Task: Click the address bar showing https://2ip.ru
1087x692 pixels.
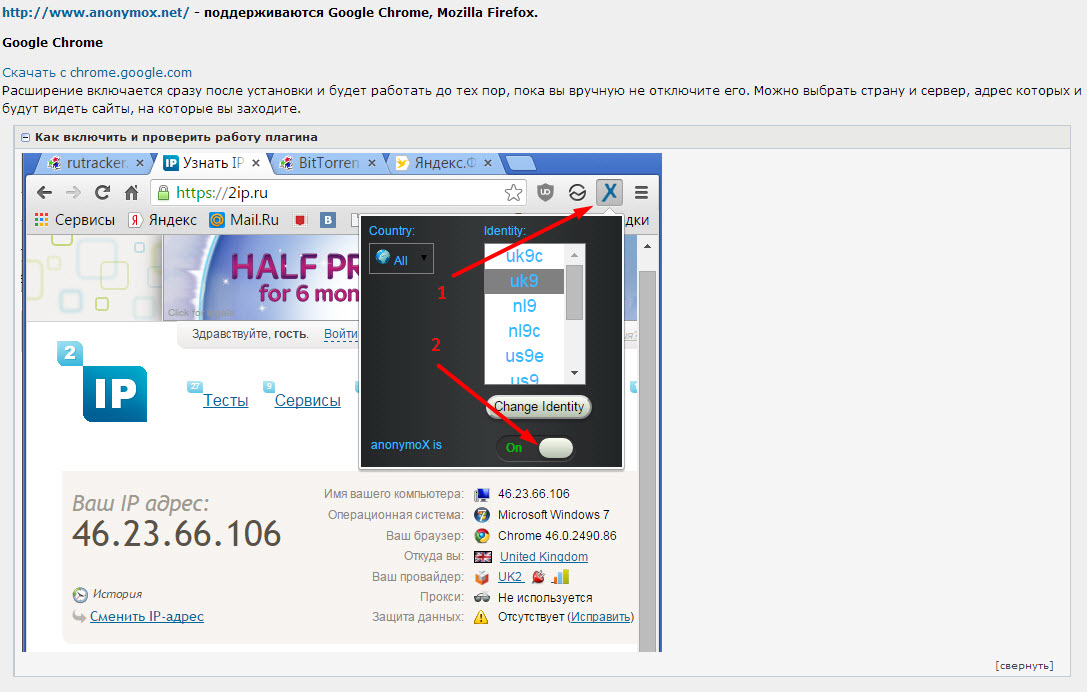Action: (x=338, y=192)
